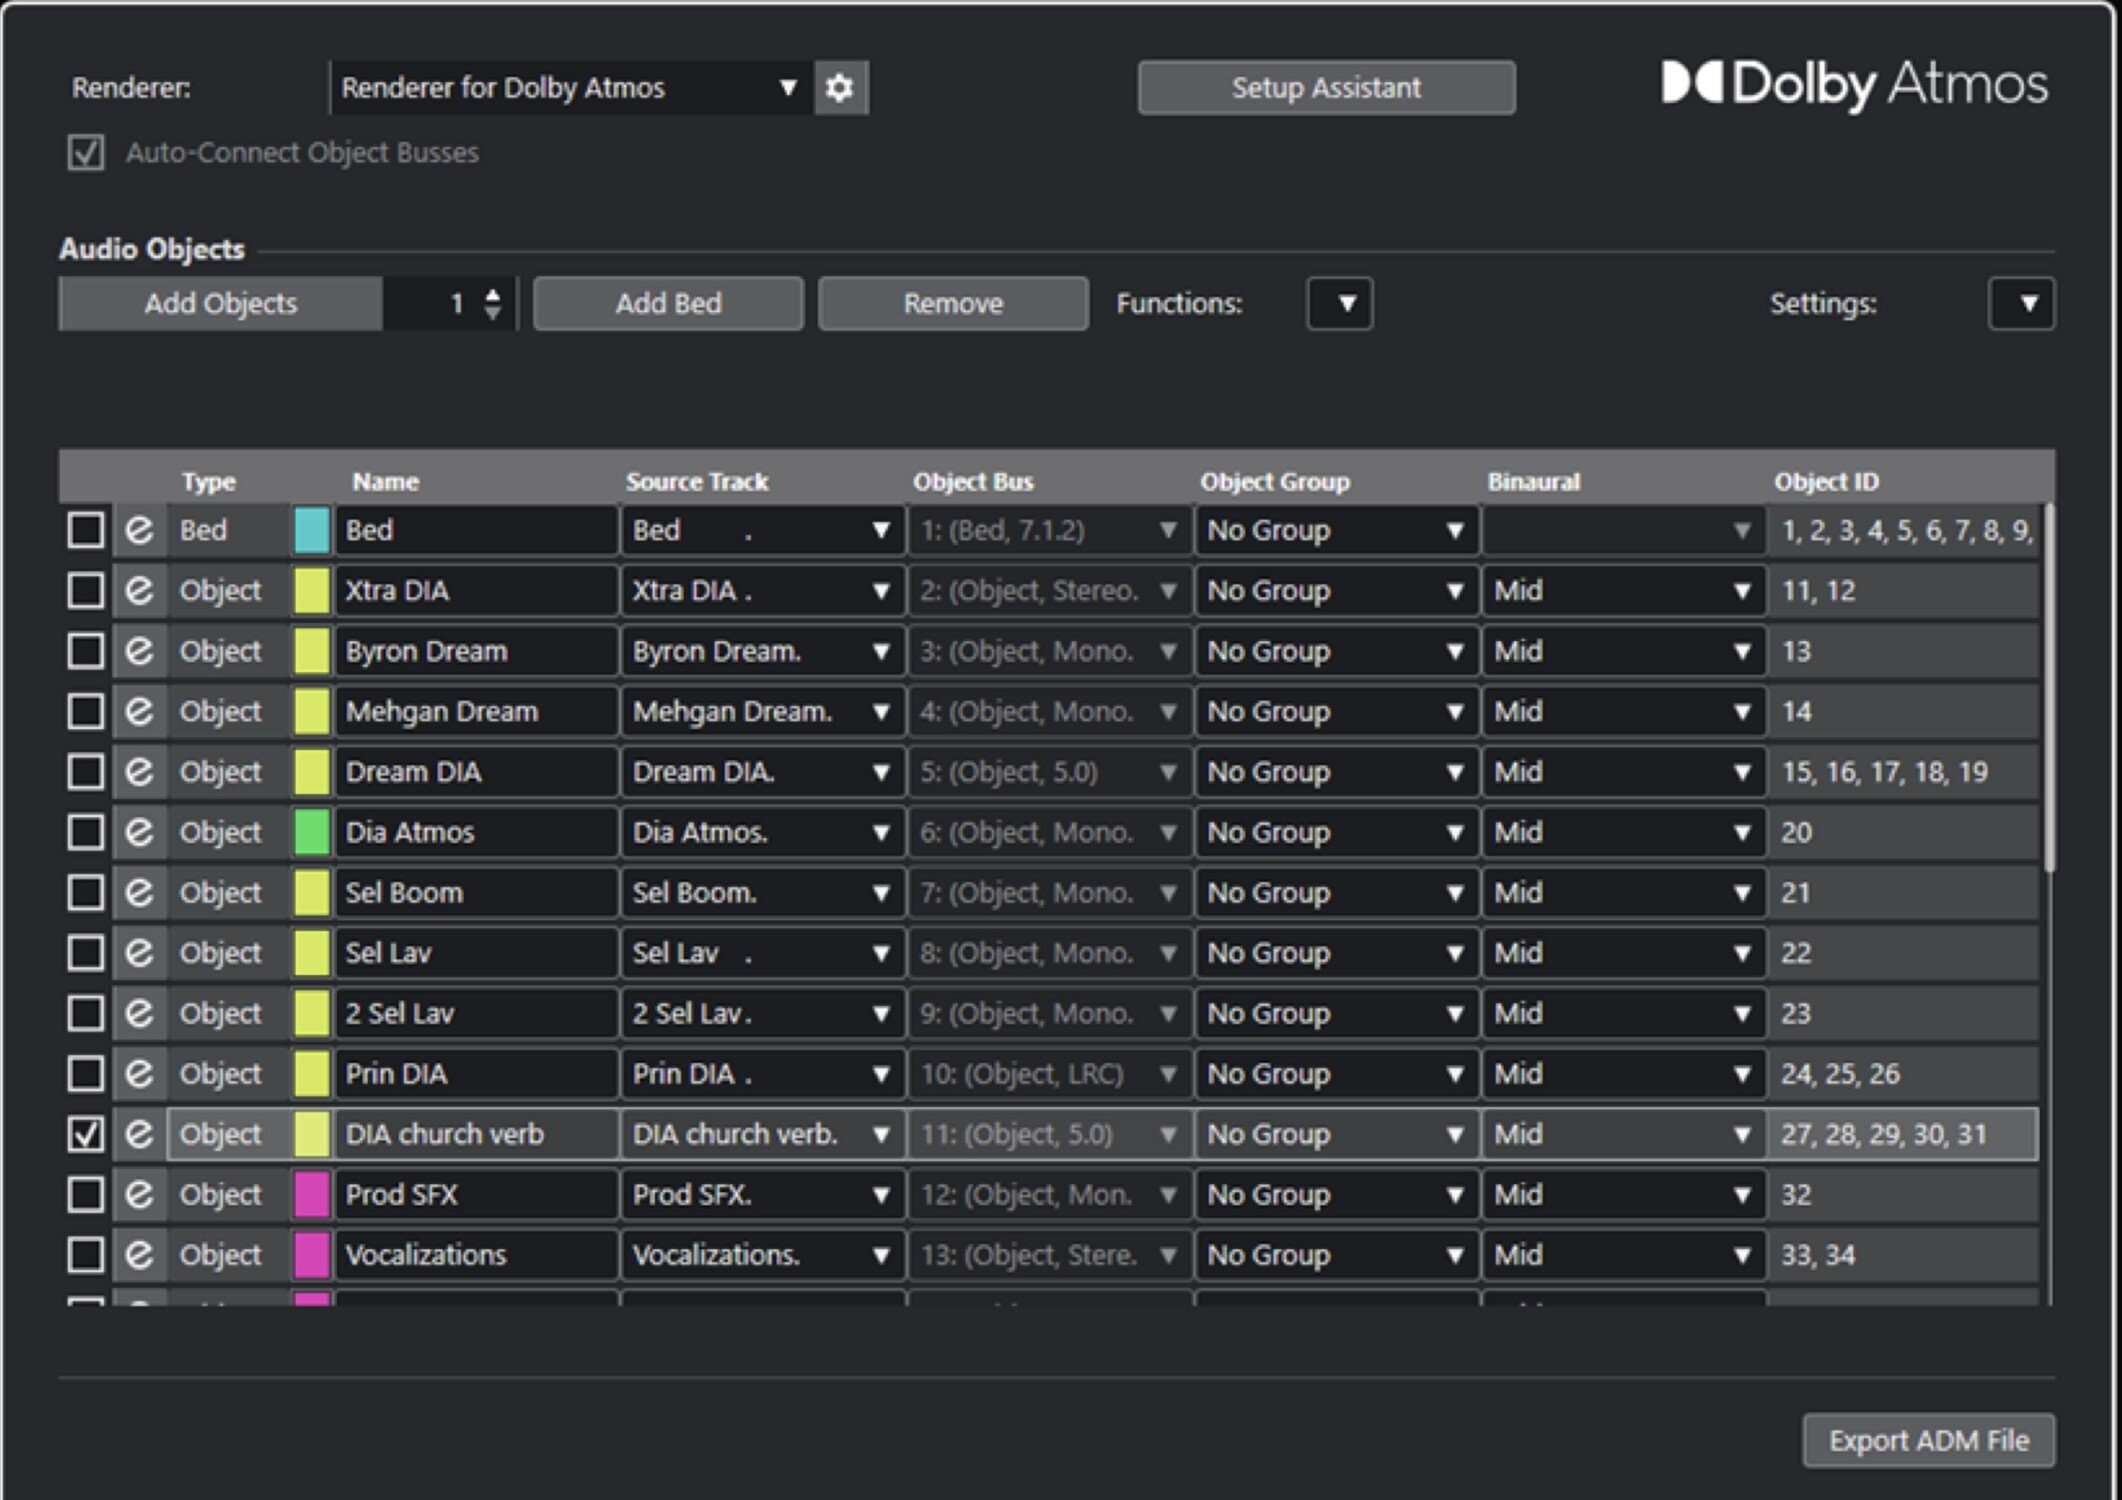The height and width of the screenshot is (1500, 2122).
Task: Open the editor icon for Dia Atmos
Action: click(x=139, y=832)
